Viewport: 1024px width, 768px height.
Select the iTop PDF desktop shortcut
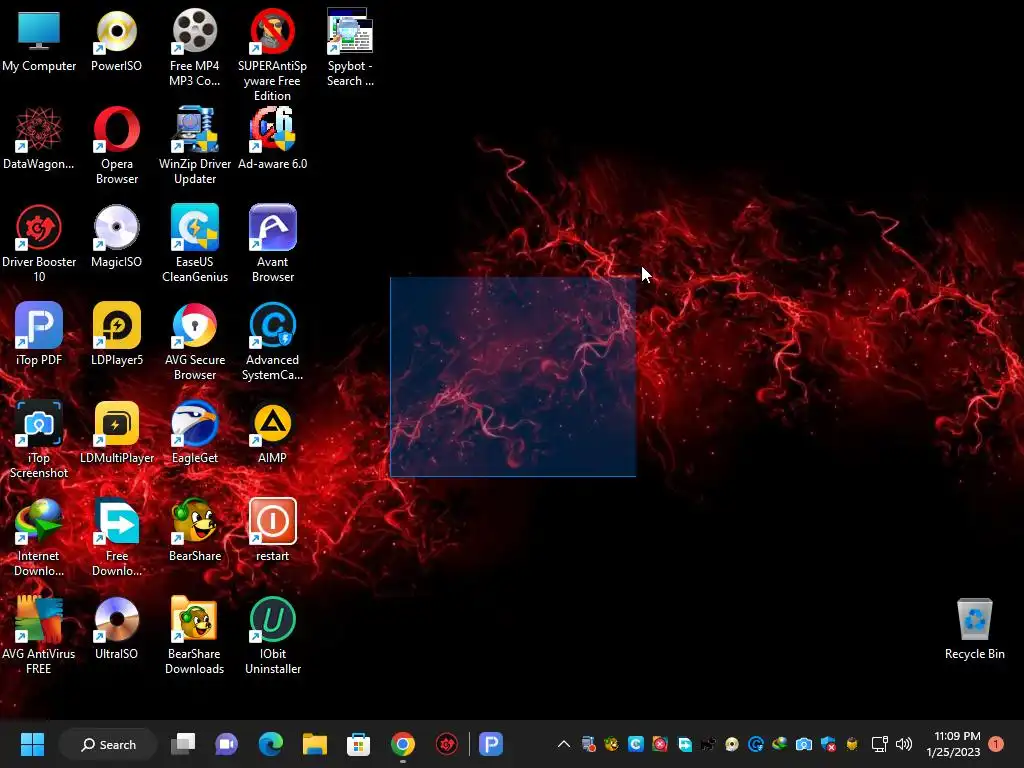(39, 334)
